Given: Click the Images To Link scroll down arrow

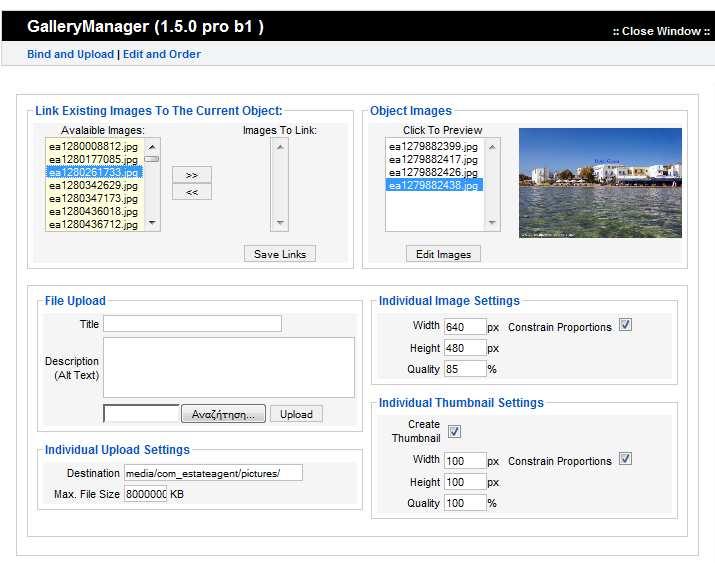Looking at the screenshot, I should coord(280,223).
